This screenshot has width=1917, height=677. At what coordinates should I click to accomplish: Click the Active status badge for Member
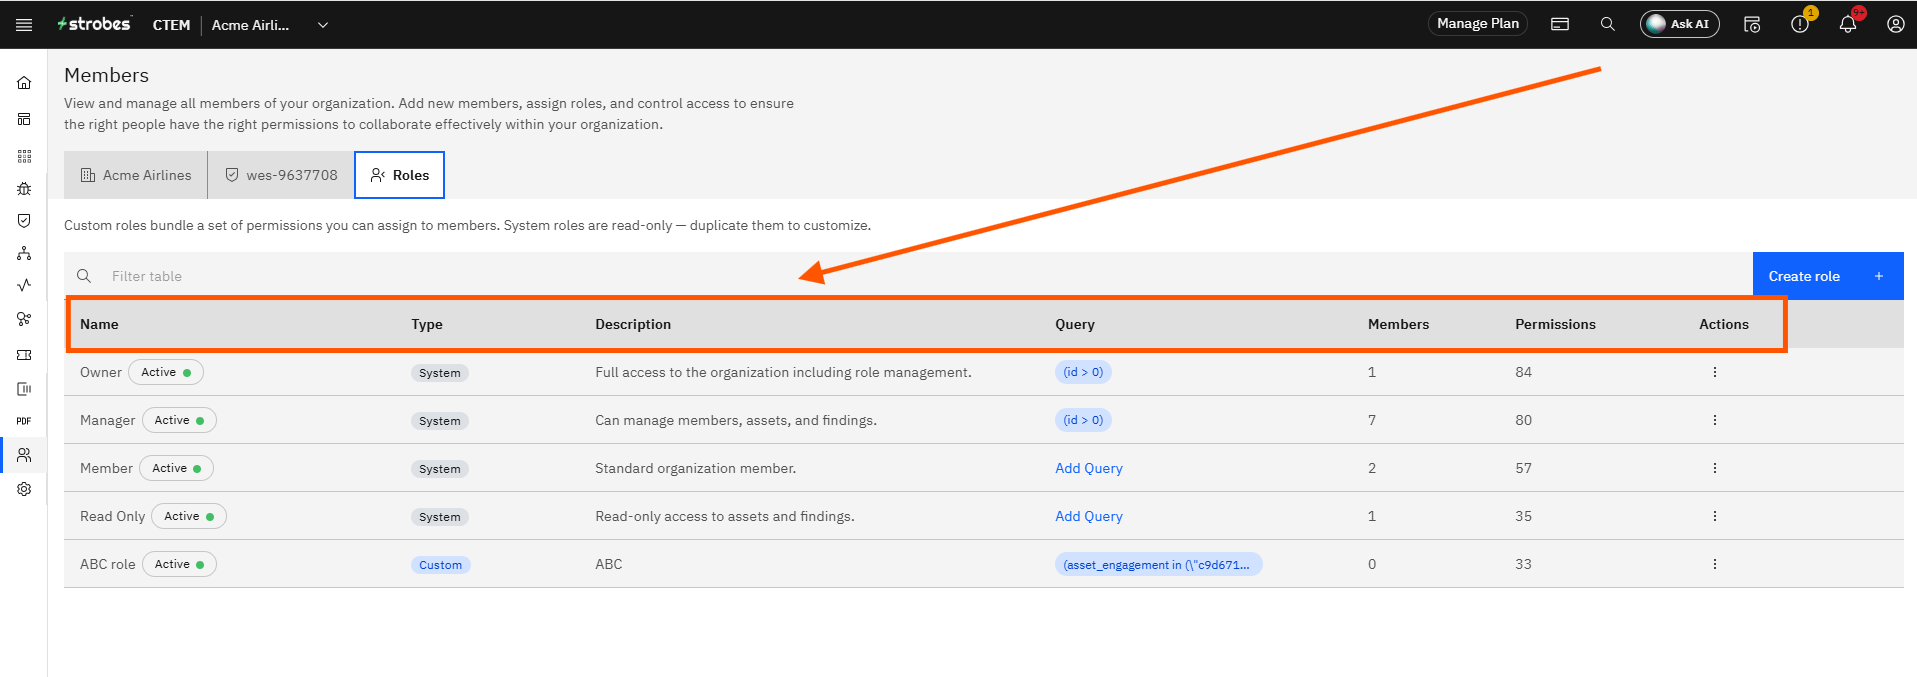pos(176,468)
